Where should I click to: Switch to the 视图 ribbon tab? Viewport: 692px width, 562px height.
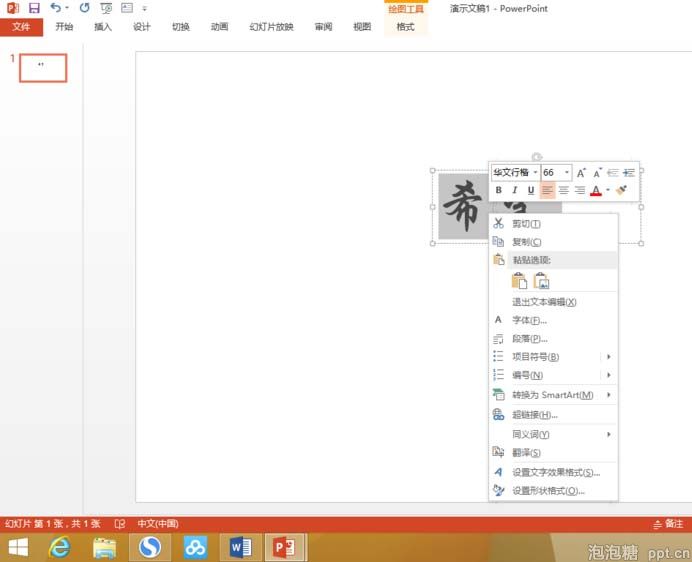362,27
